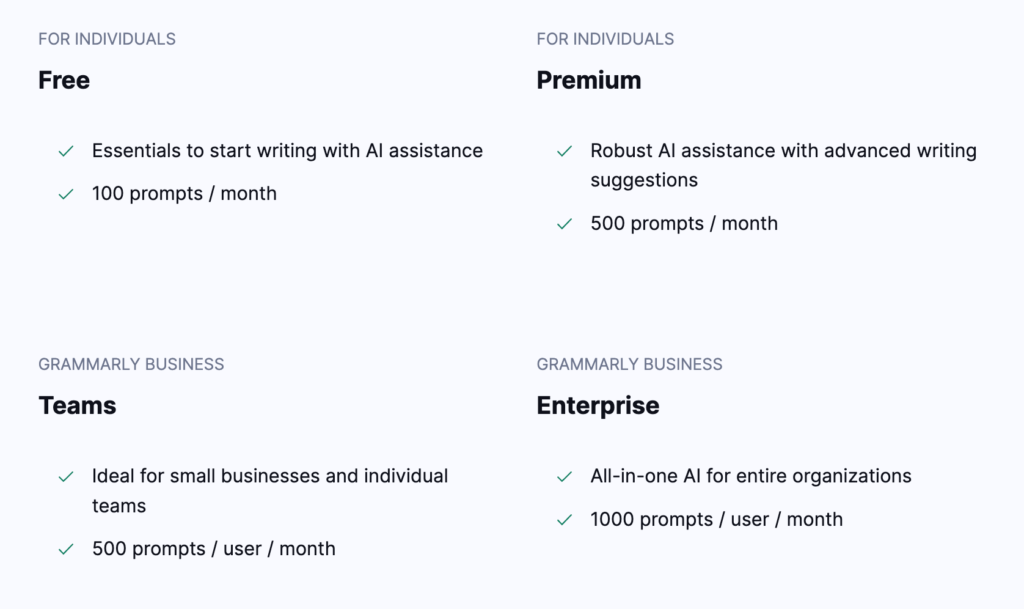Click checkmark beside Robust AI assistance
This screenshot has width=1024, height=609.
point(565,151)
